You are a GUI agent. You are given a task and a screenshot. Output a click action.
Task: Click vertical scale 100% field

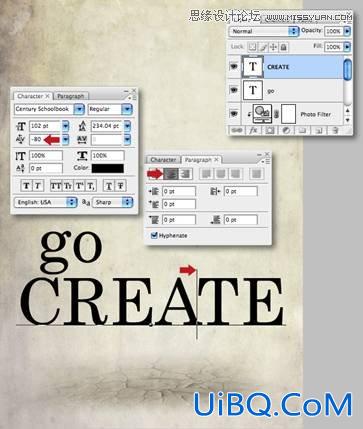[46, 156]
